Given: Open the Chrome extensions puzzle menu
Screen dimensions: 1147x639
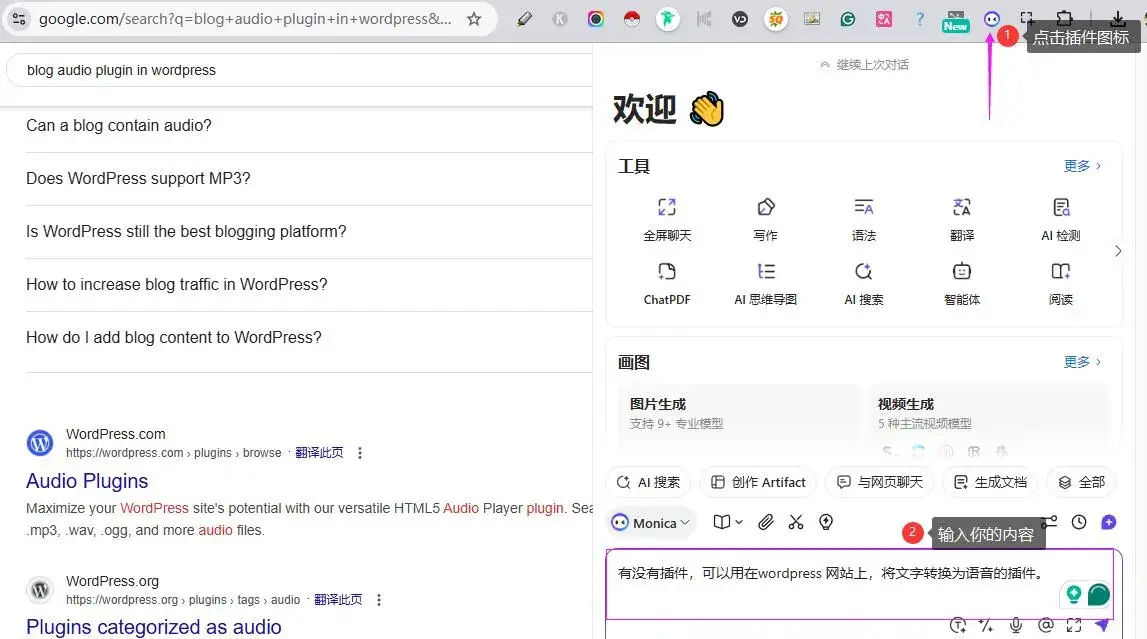Looking at the screenshot, I should (1064, 19).
